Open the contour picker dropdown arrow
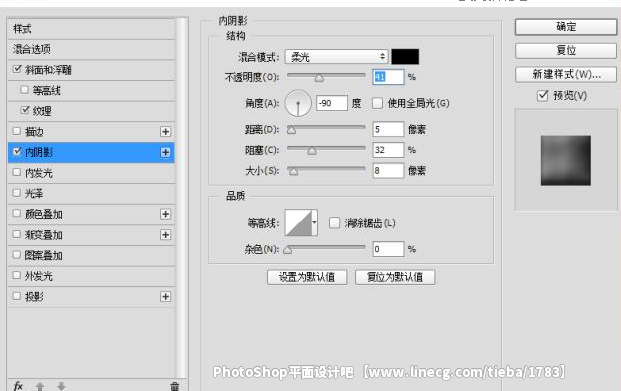 click(314, 223)
